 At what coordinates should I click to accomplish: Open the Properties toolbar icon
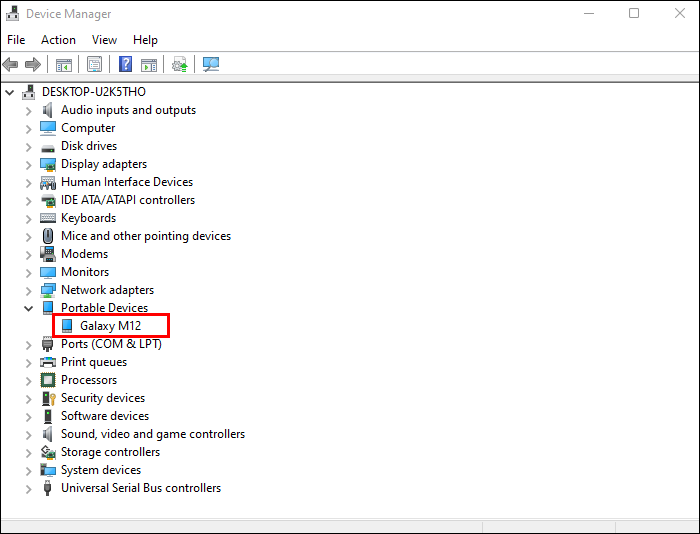pyautogui.click(x=94, y=65)
